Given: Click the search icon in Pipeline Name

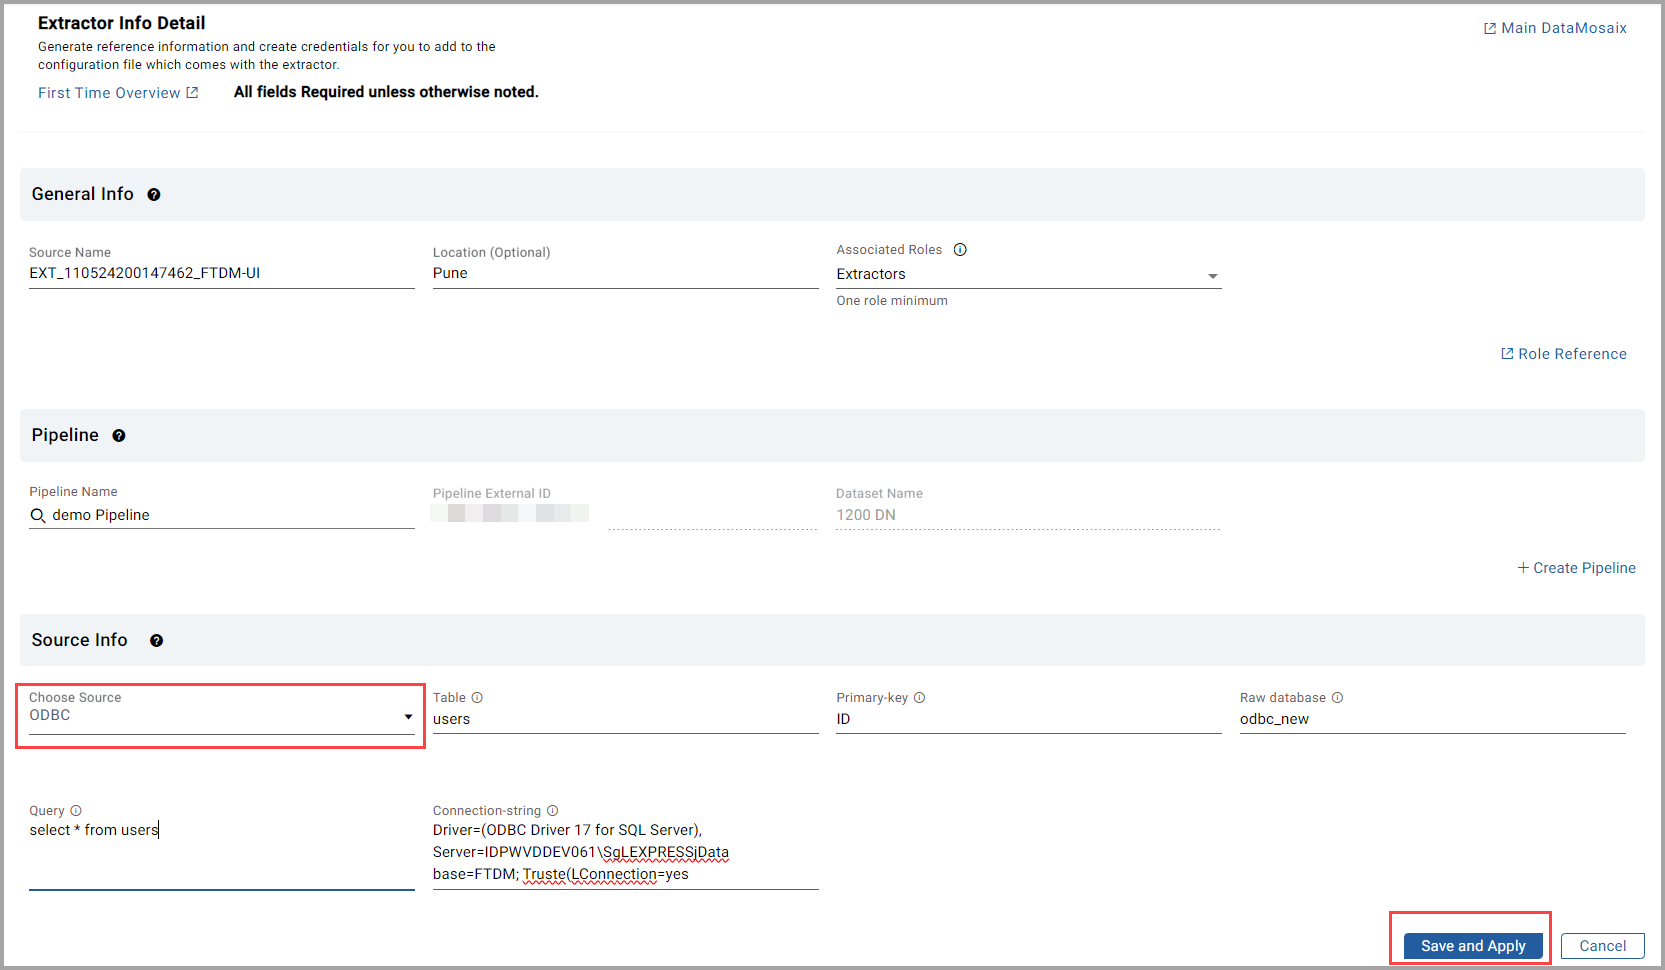Looking at the screenshot, I should (x=38, y=516).
